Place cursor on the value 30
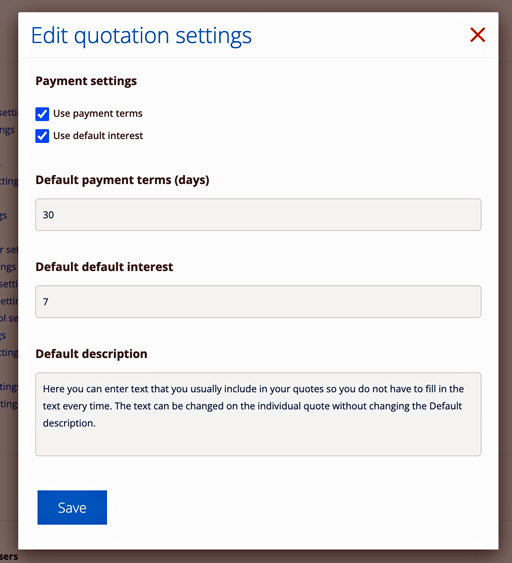The width and height of the screenshot is (512, 563). [x=48, y=215]
